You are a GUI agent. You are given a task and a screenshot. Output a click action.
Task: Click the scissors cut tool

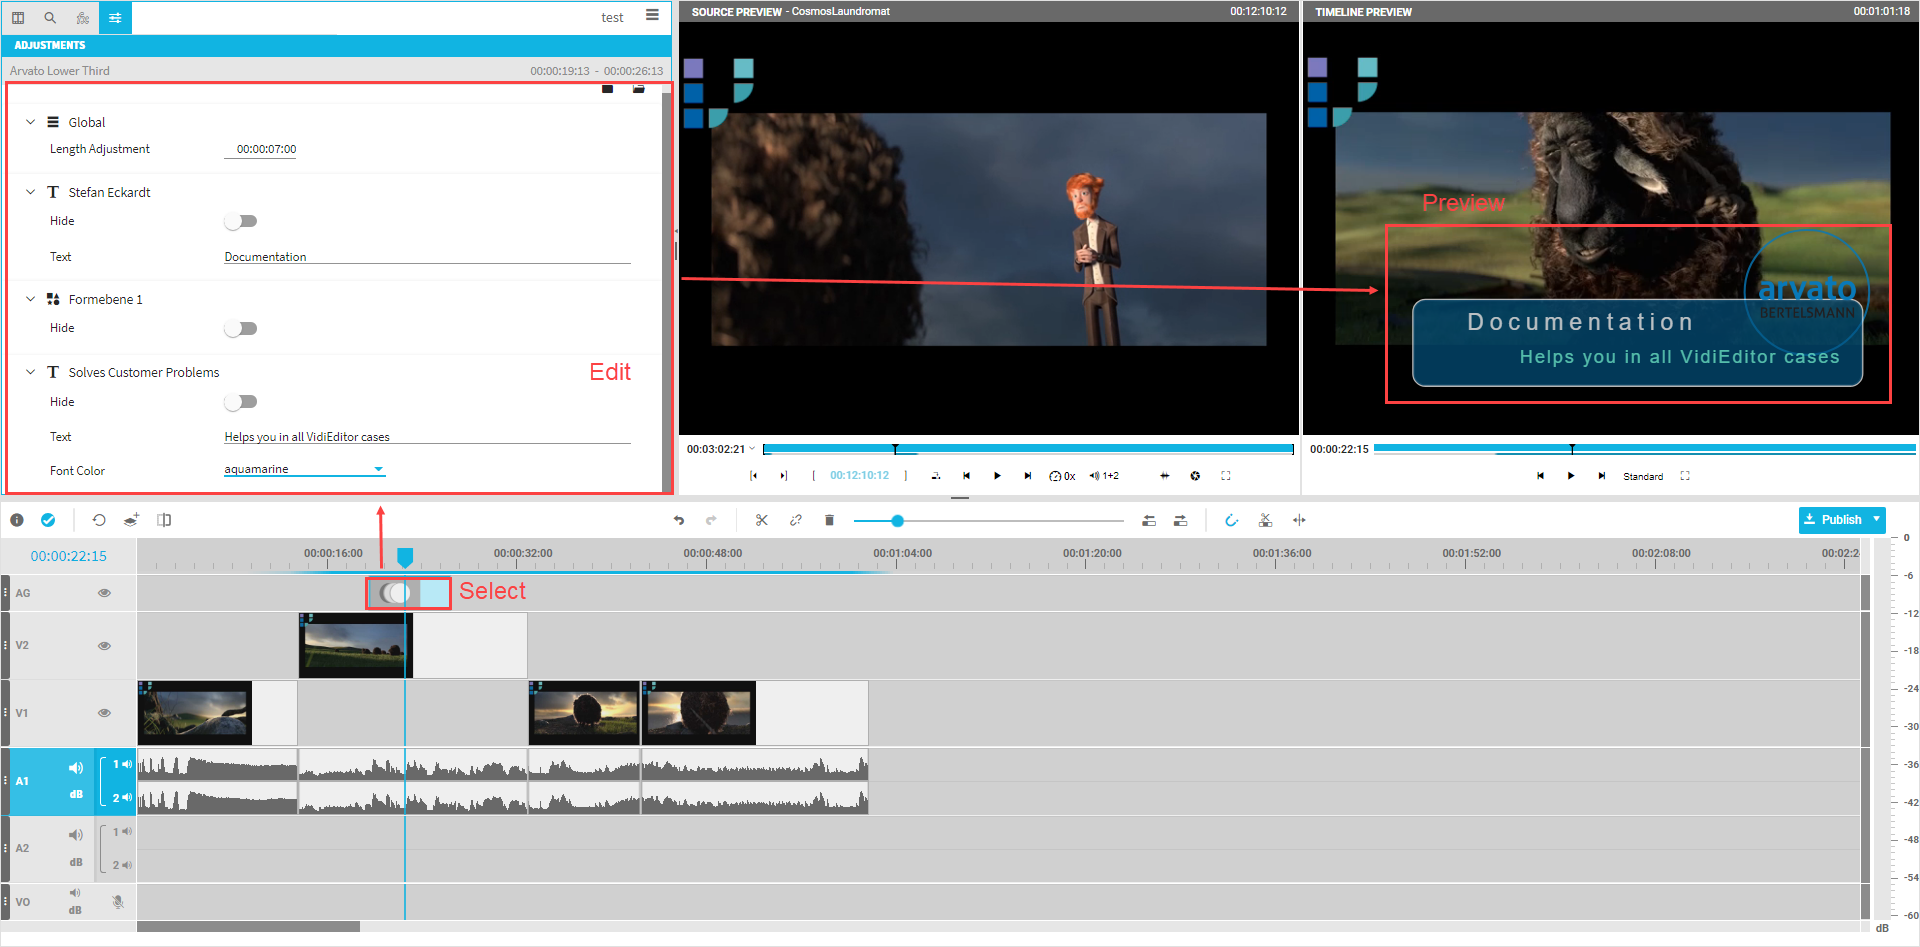click(x=762, y=520)
